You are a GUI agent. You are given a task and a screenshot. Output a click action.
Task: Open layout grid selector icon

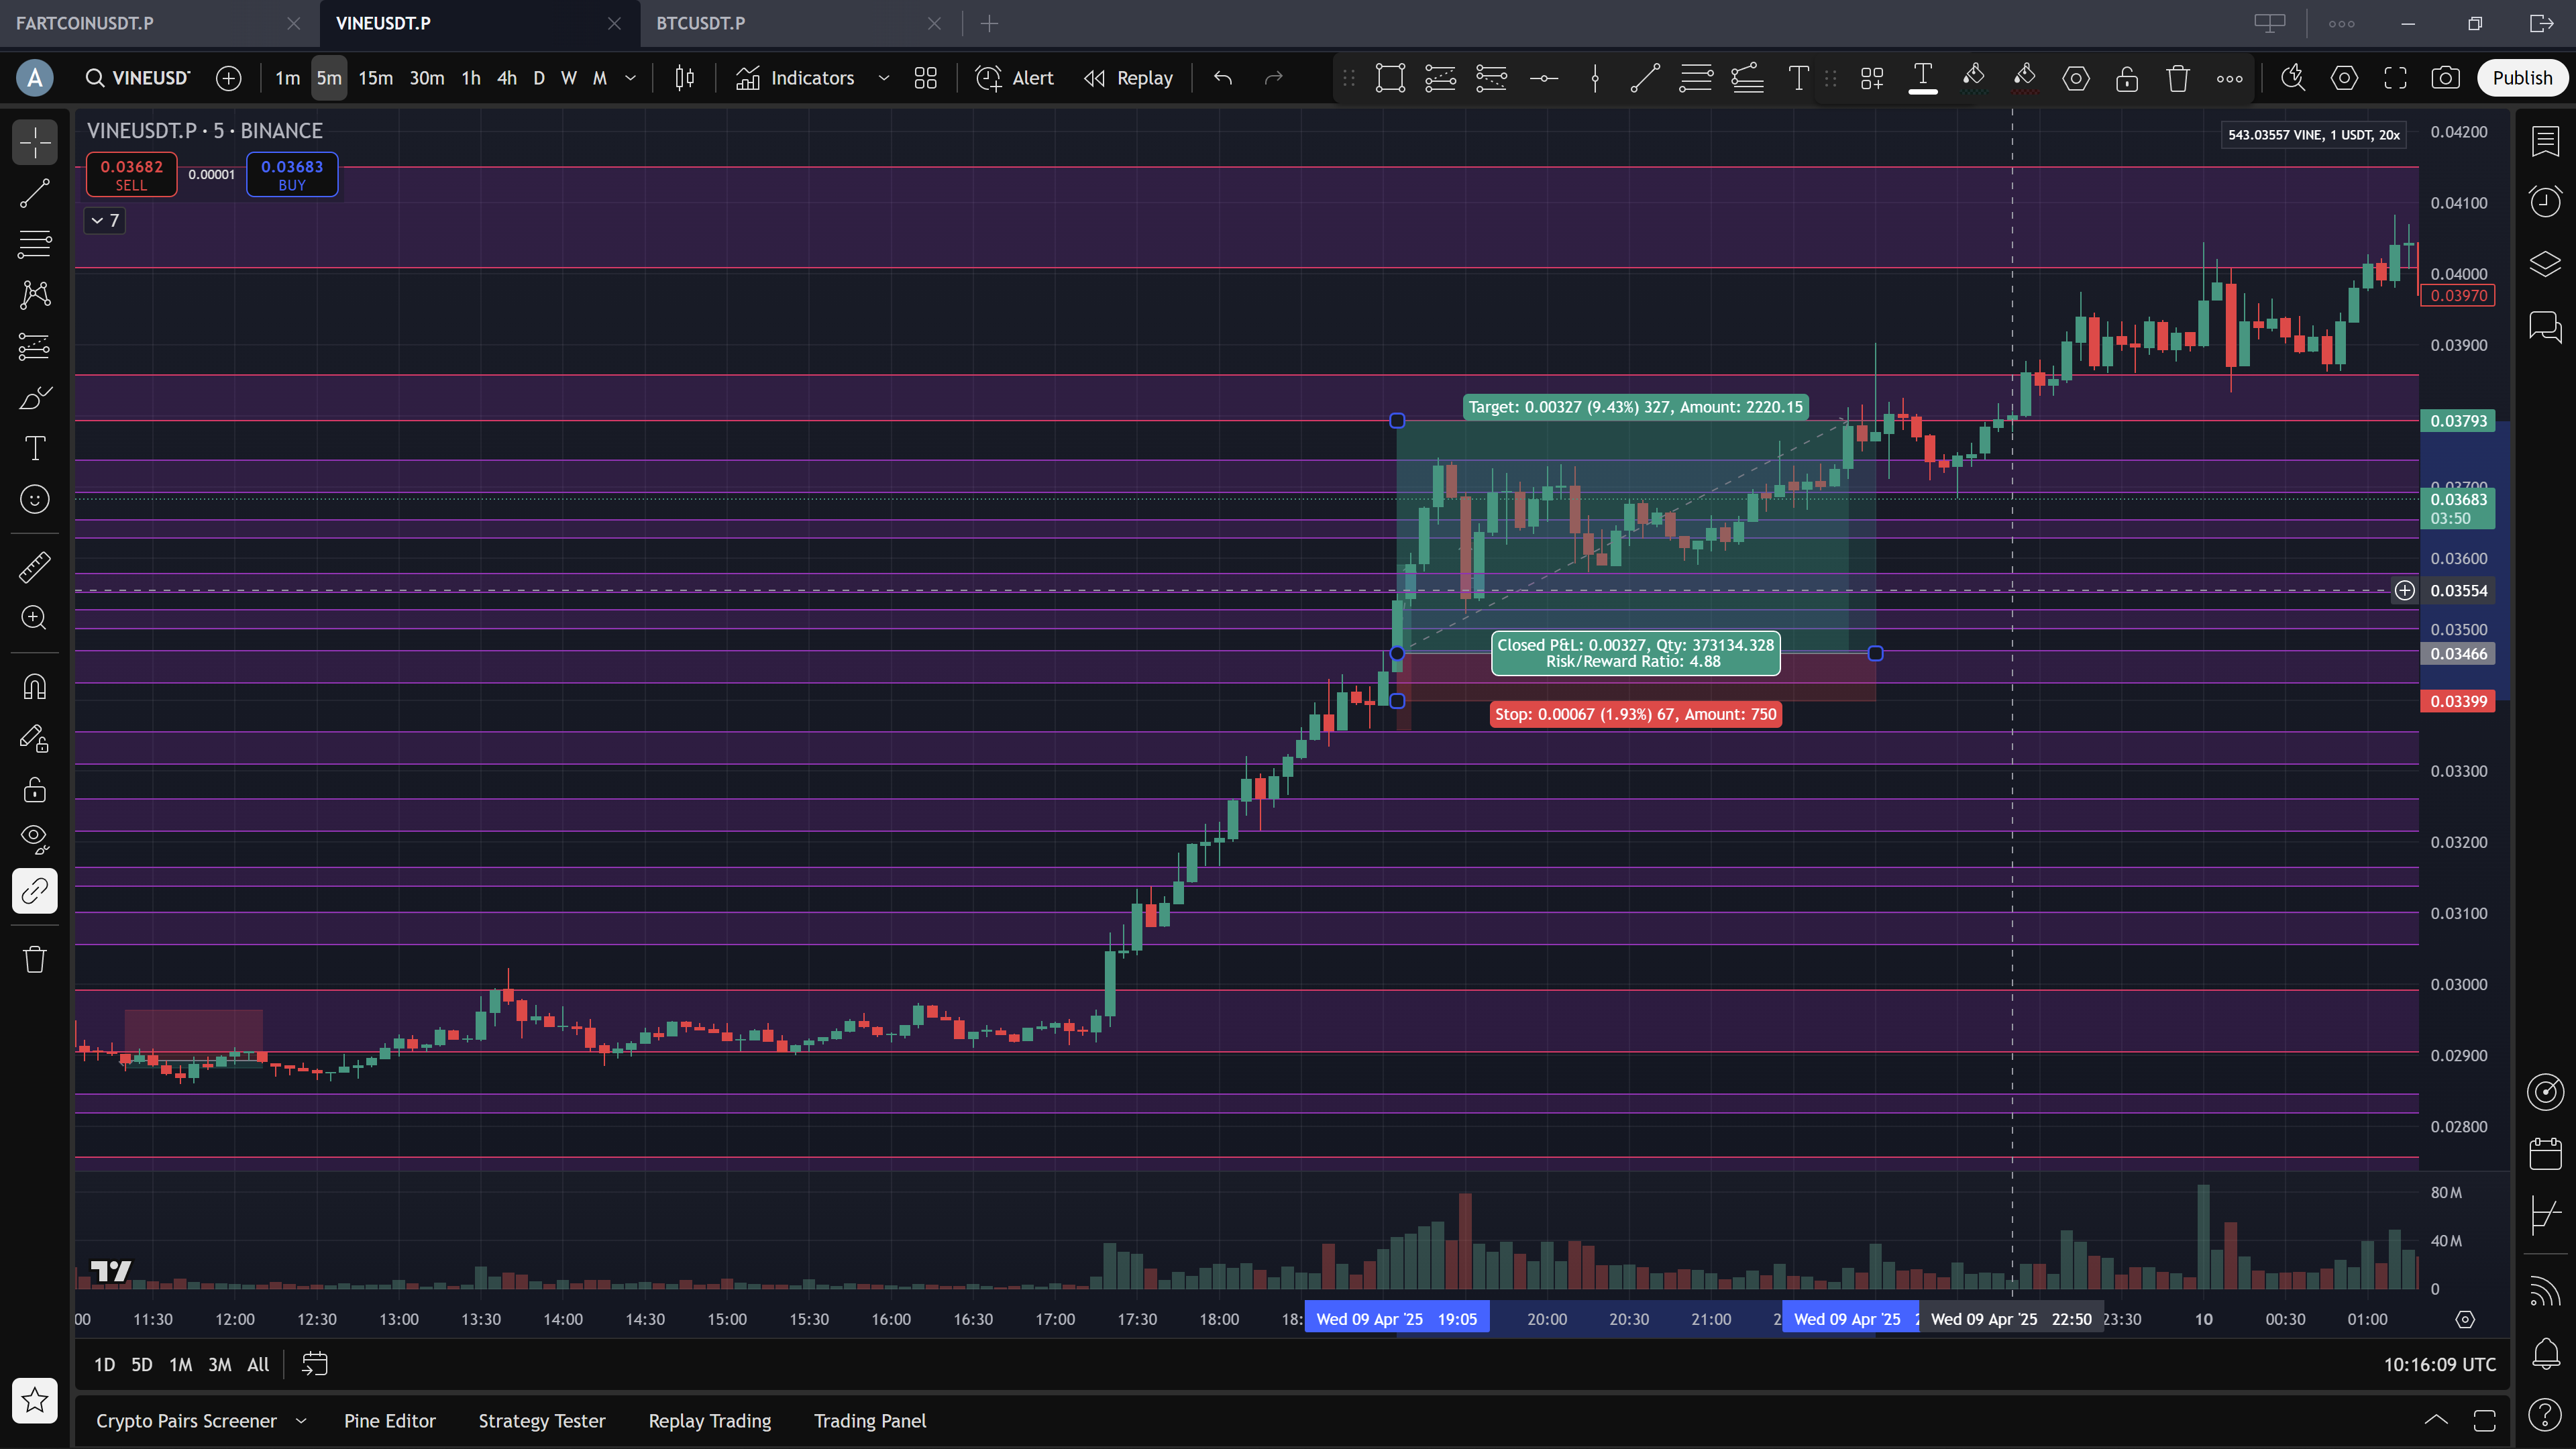[x=925, y=78]
